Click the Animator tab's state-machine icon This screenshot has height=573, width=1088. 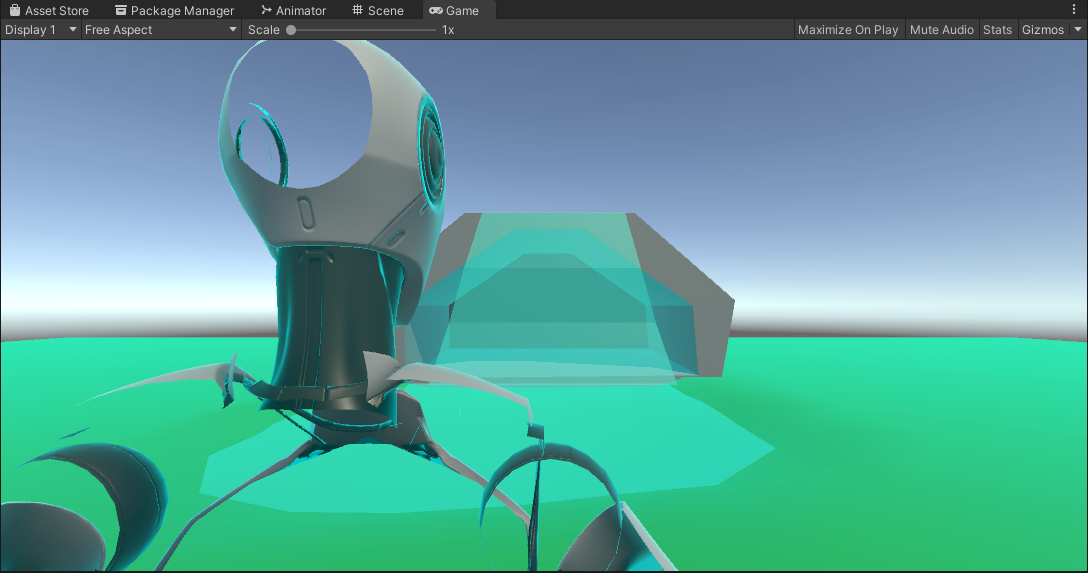click(x=266, y=11)
